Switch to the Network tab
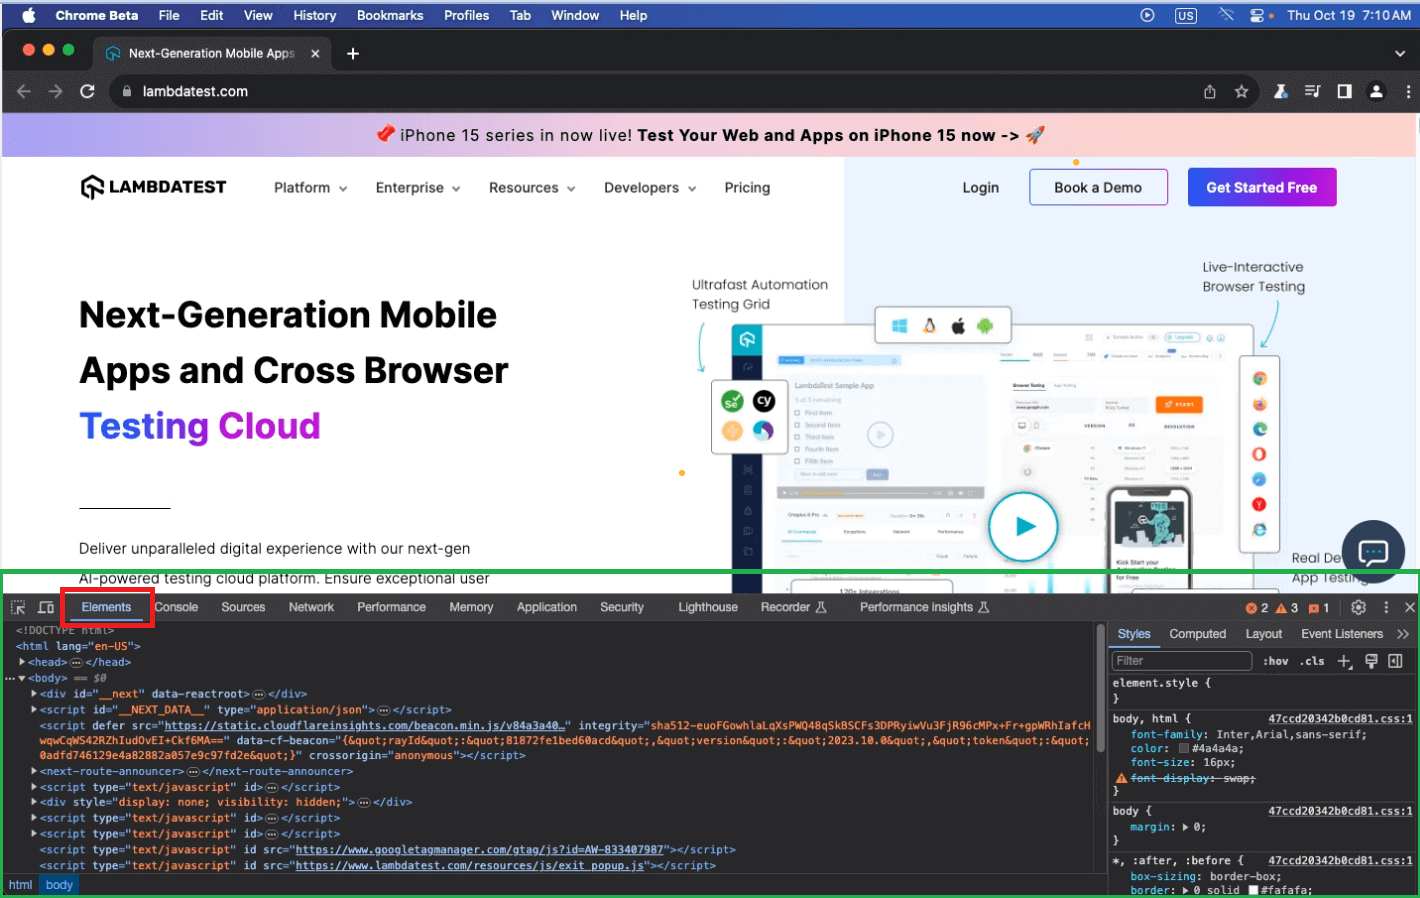 pos(311,607)
